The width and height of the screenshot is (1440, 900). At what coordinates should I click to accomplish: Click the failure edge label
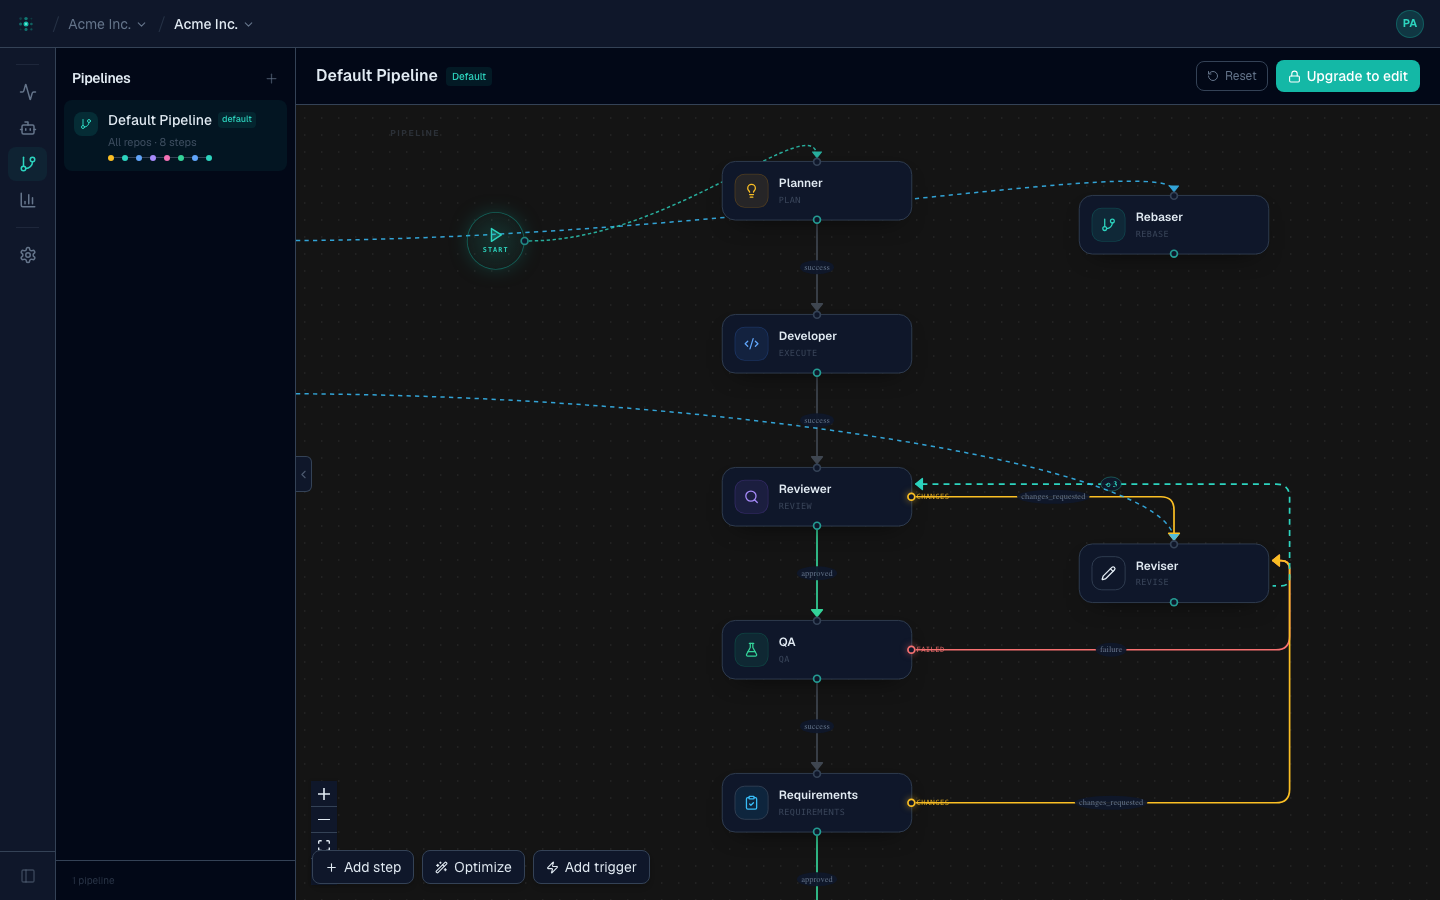(1111, 649)
